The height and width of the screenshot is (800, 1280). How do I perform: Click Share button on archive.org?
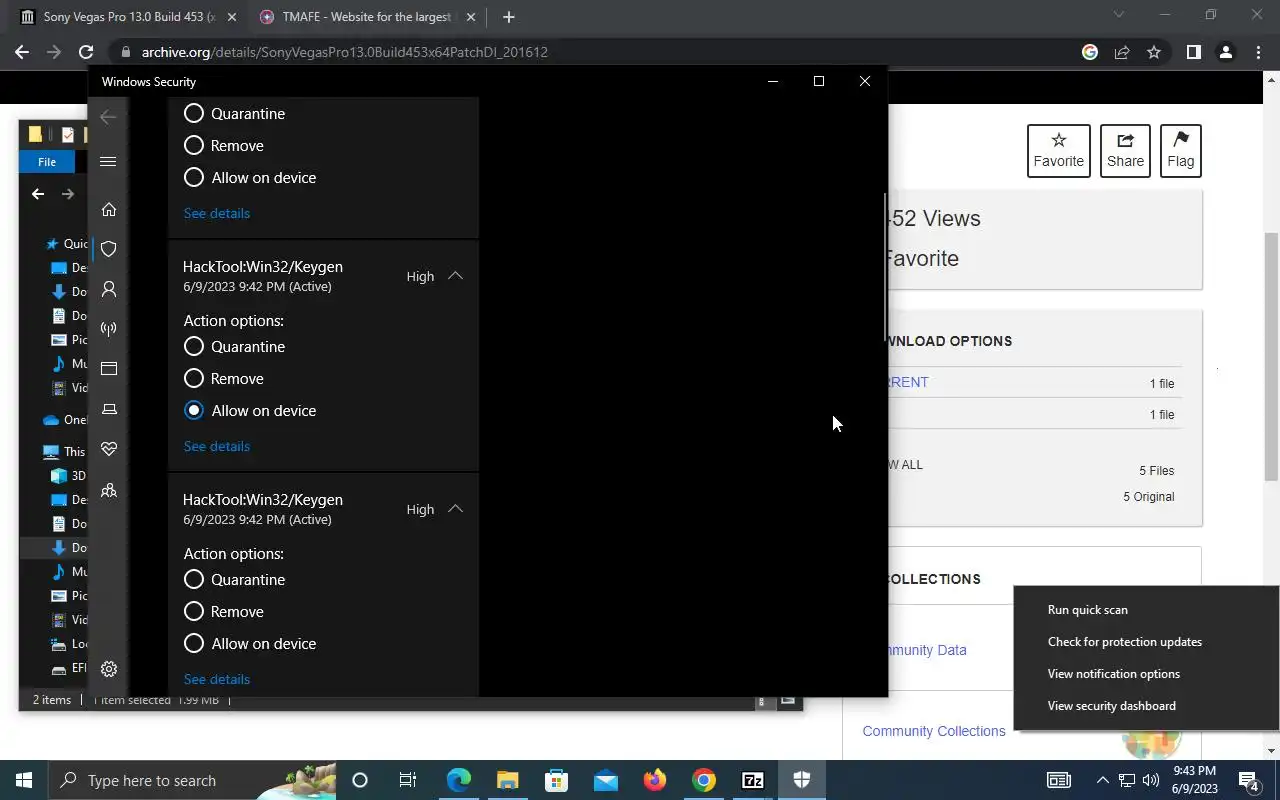click(1125, 151)
